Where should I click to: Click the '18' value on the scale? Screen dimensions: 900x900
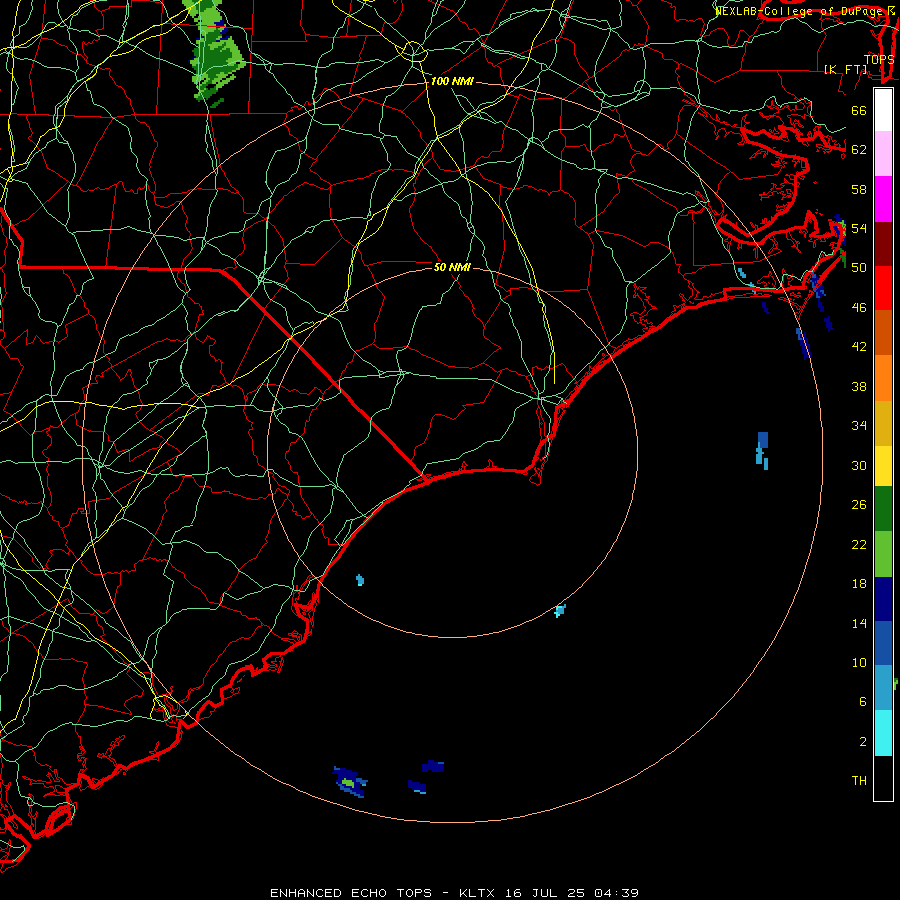tap(859, 584)
